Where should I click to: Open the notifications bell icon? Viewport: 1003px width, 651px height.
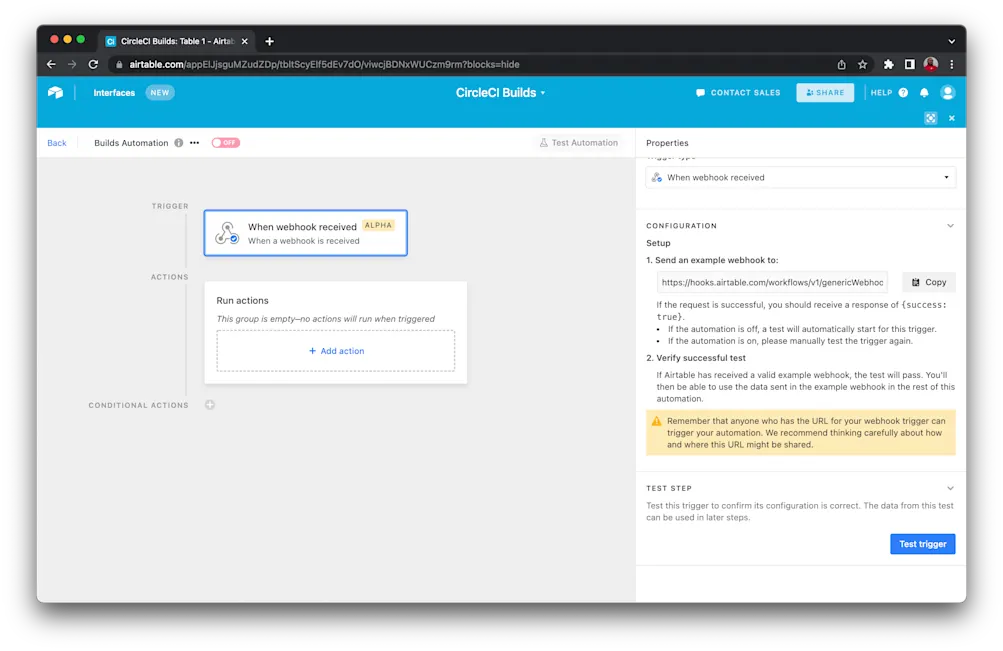click(922, 92)
